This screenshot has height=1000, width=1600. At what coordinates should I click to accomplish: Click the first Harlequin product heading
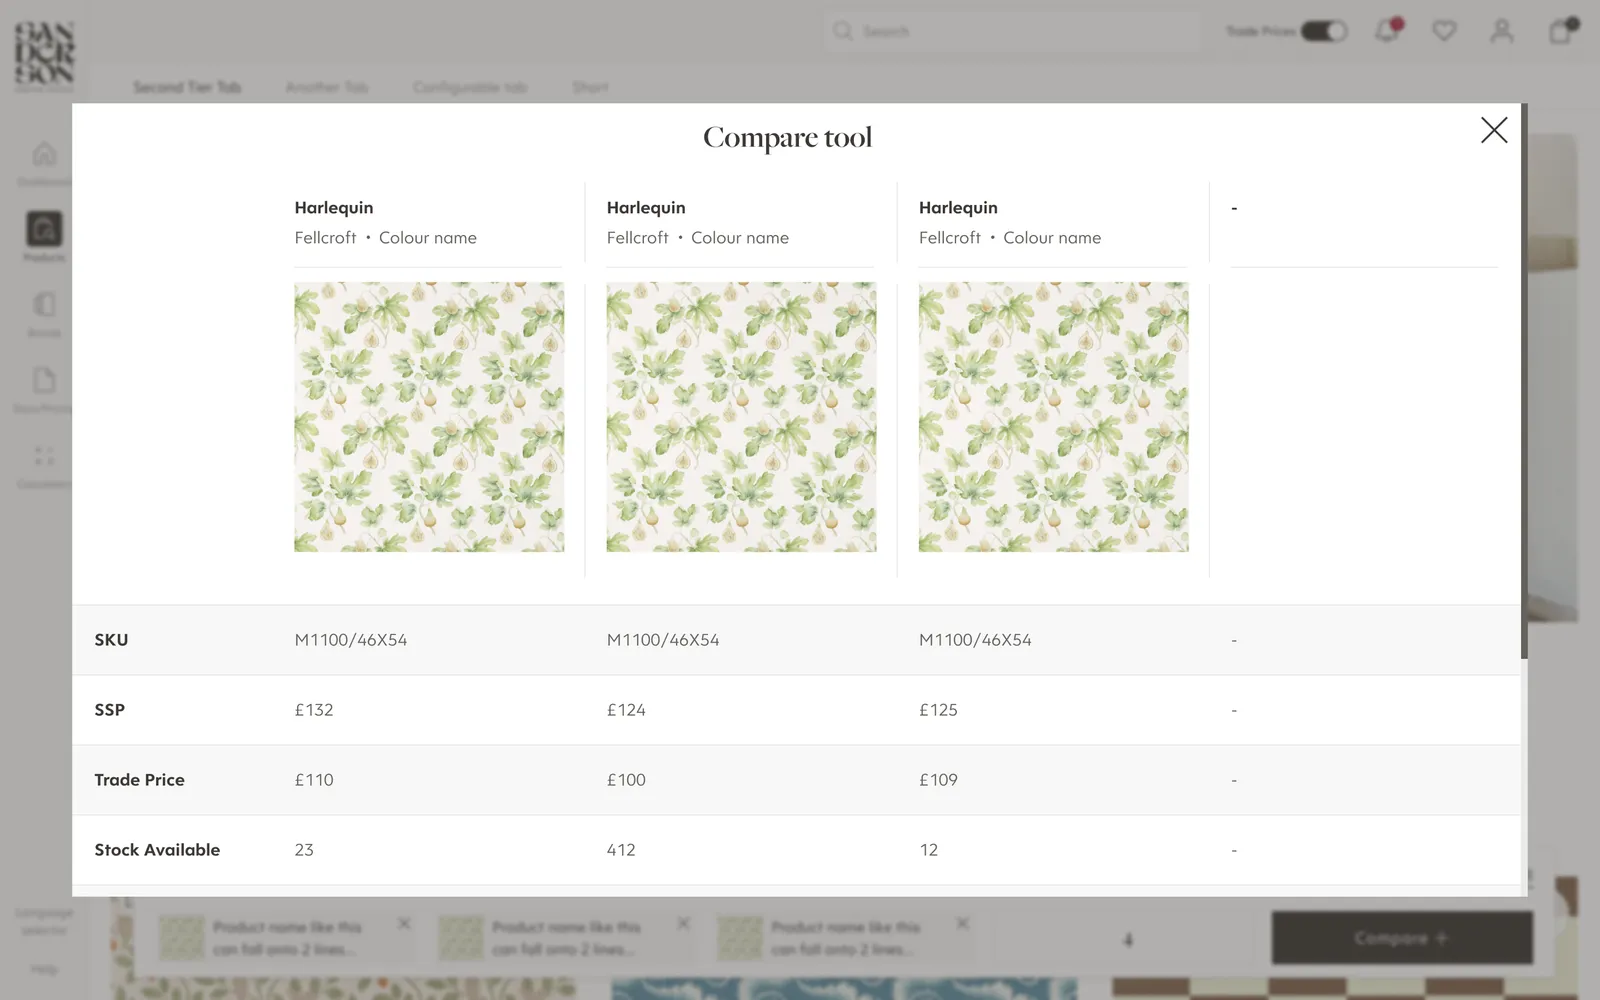point(334,208)
